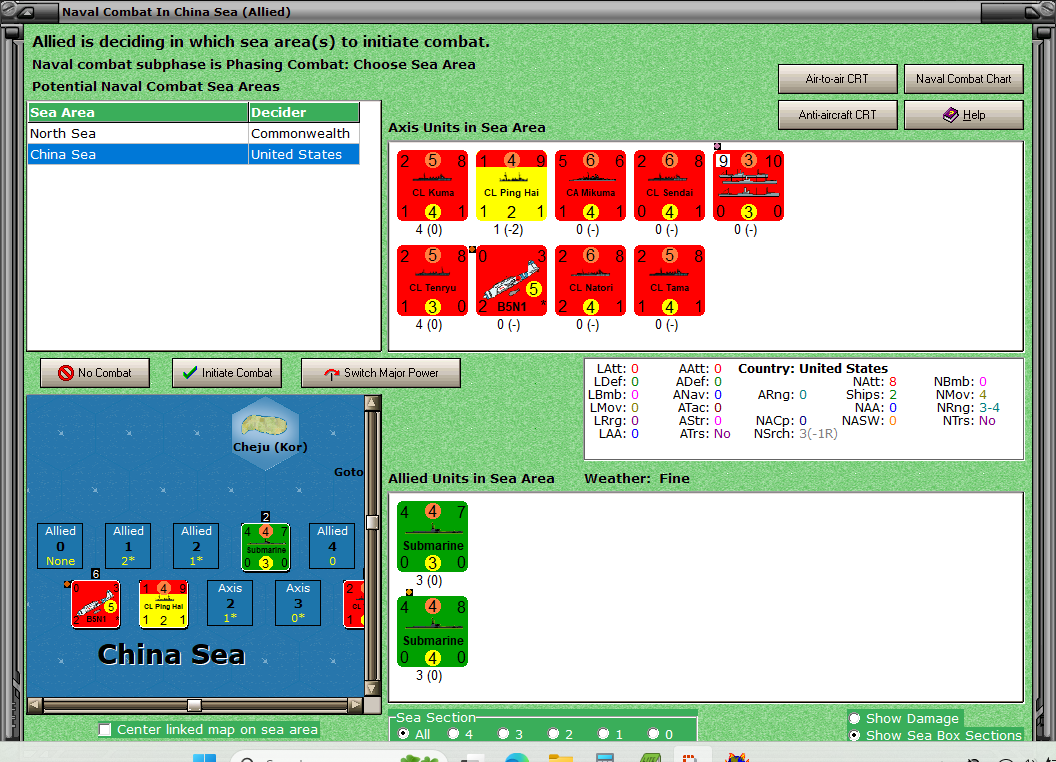
Task: Select the All sea section radio
Action: (x=403, y=734)
